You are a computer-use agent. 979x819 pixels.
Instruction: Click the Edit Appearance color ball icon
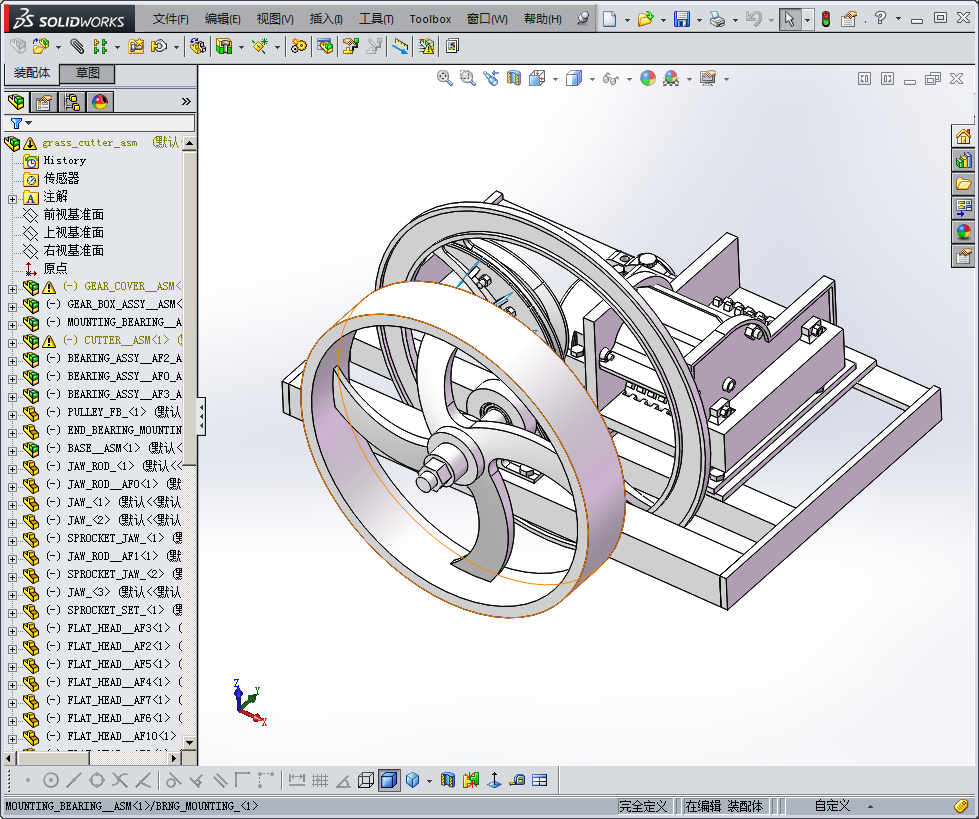[x=648, y=78]
